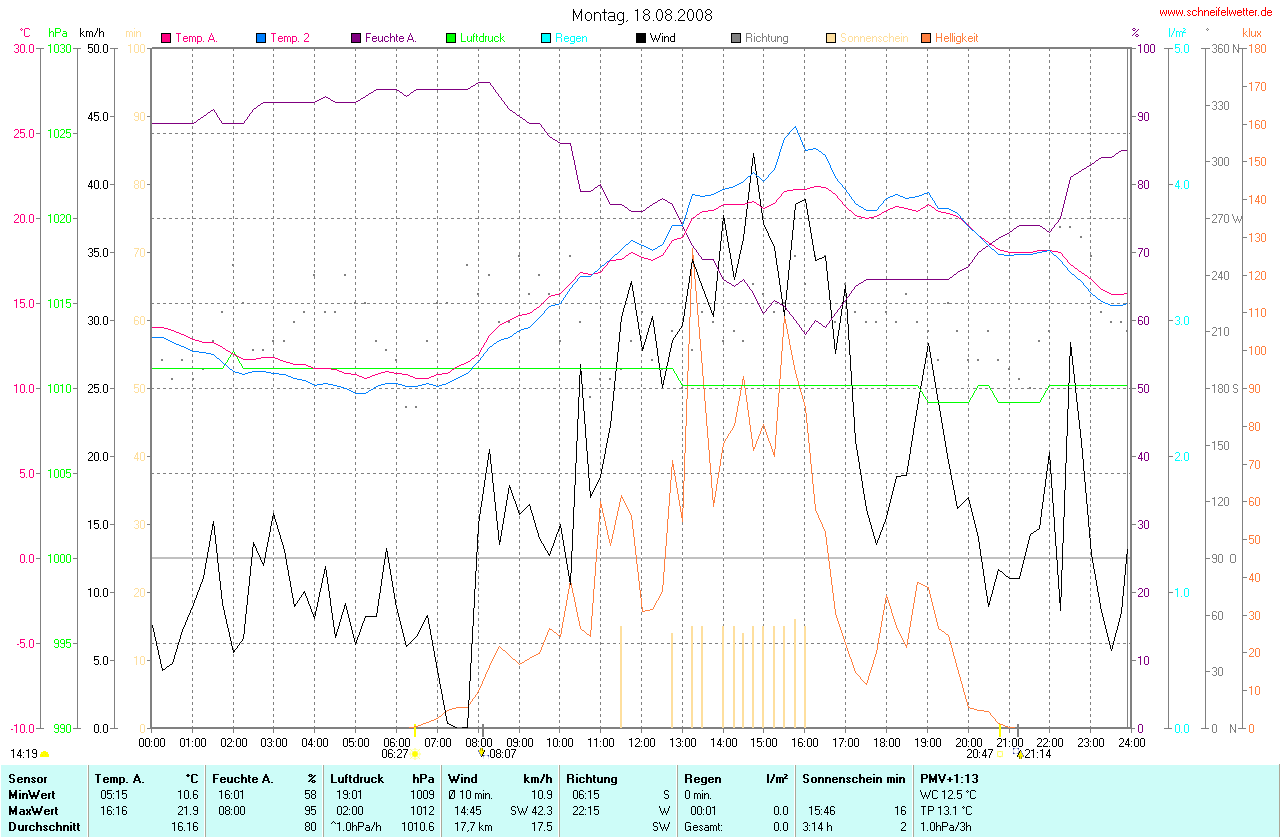The height and width of the screenshot is (837, 1280).
Task: Click the klux axis unit header
Action: [x=1252, y=33]
